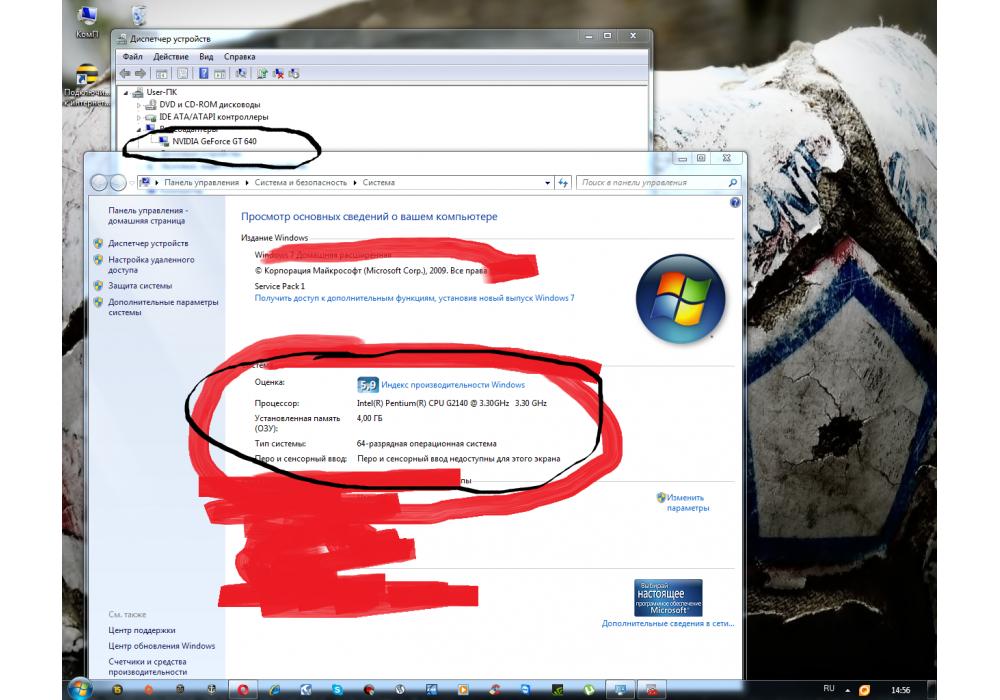Select the User-ПК tree root
Image resolution: width=1000 pixels, height=700 pixels.
tap(161, 92)
